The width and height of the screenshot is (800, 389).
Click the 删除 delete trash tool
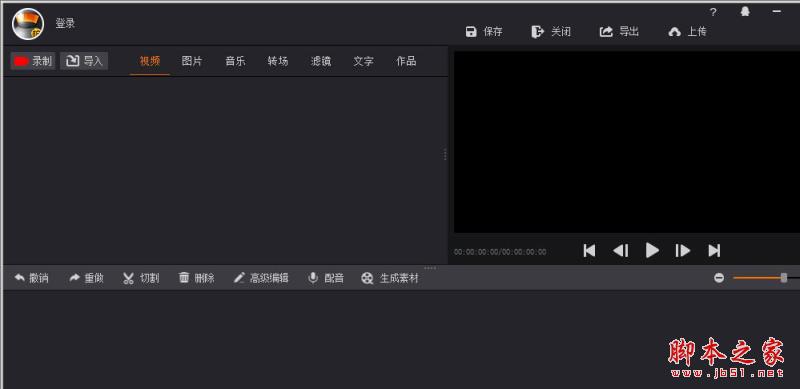[196, 278]
